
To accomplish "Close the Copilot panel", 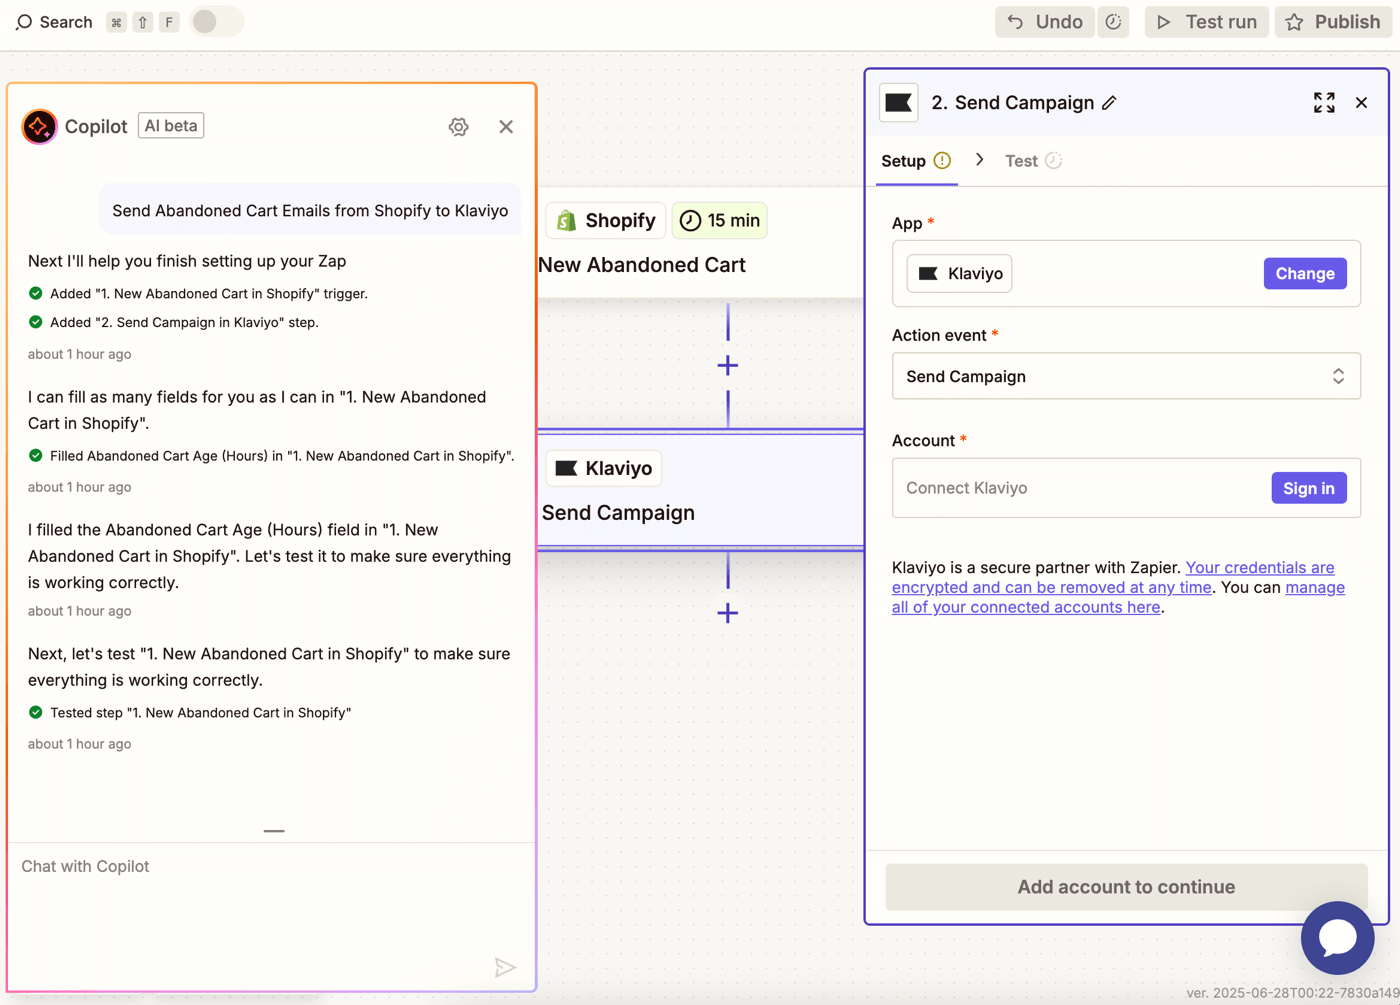I will 506,127.
